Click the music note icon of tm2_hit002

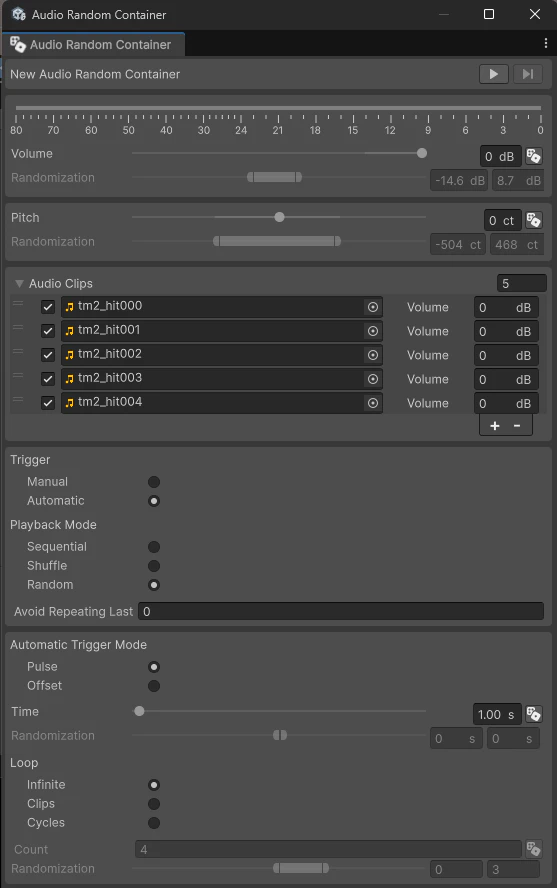(x=70, y=355)
